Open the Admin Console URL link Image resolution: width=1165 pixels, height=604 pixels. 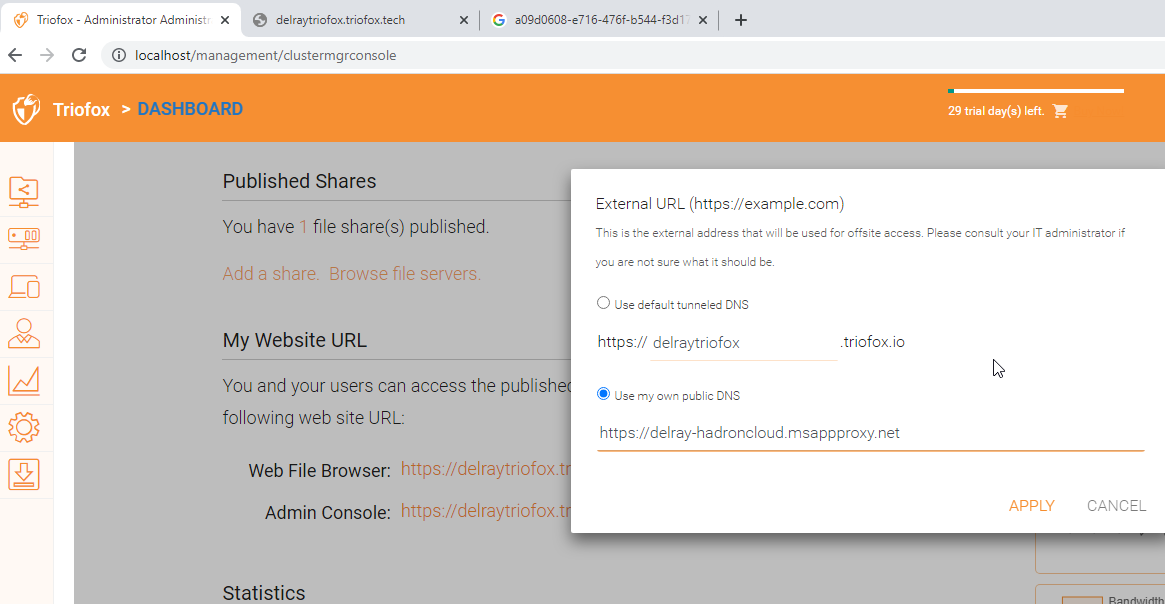point(486,511)
